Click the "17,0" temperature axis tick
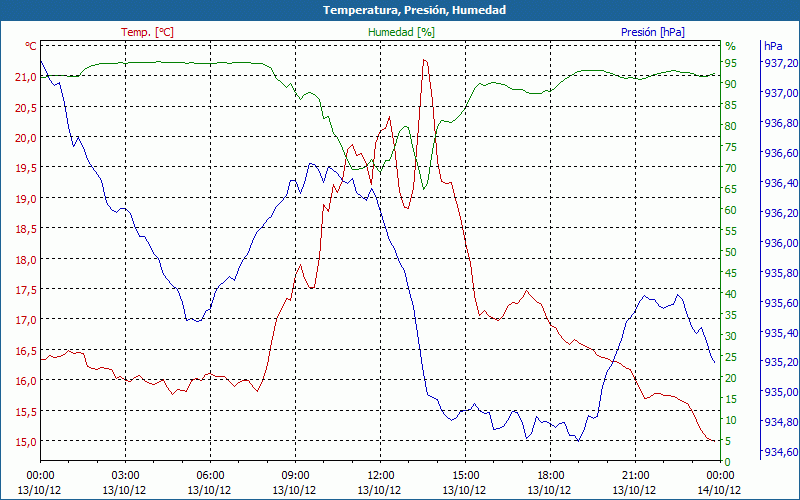The width and height of the screenshot is (800, 500). coord(25,320)
